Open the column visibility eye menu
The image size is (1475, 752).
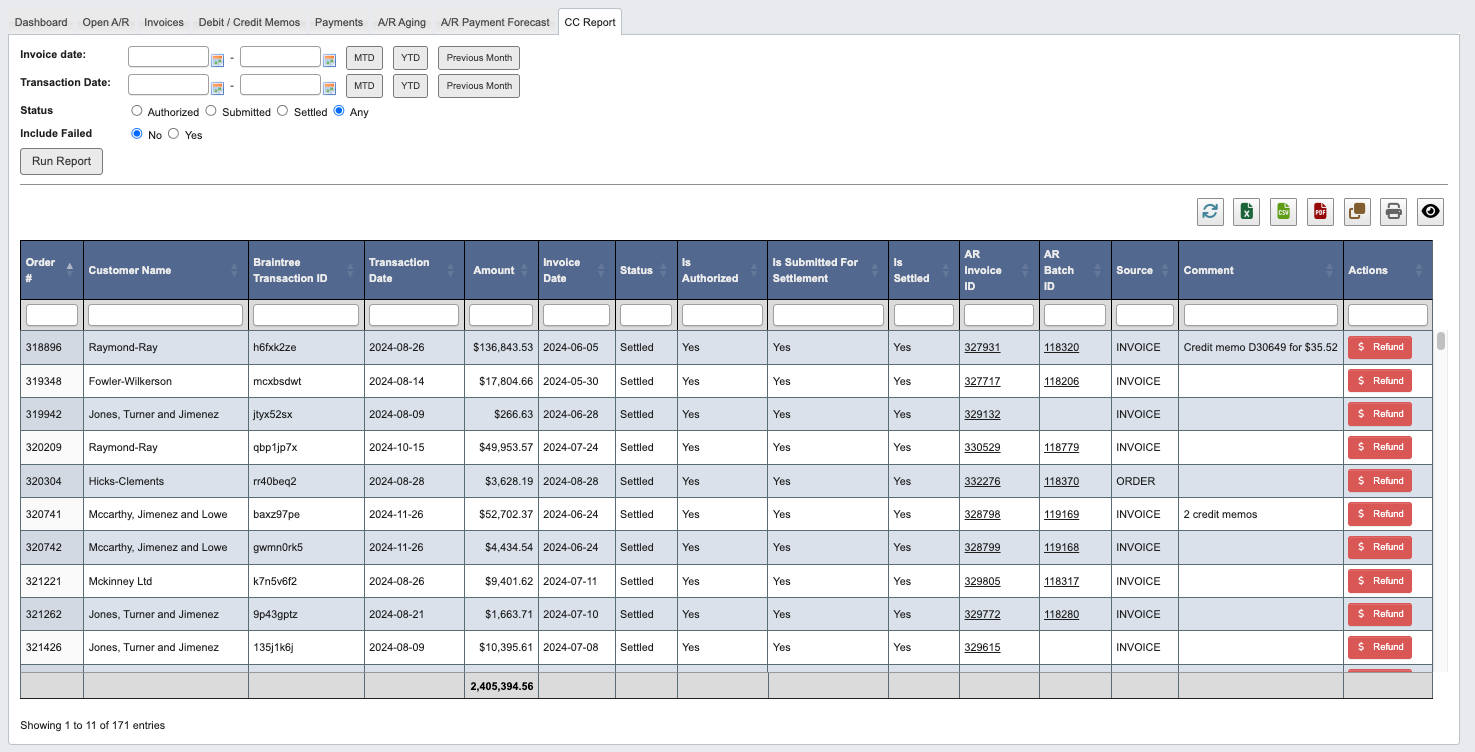coord(1430,211)
